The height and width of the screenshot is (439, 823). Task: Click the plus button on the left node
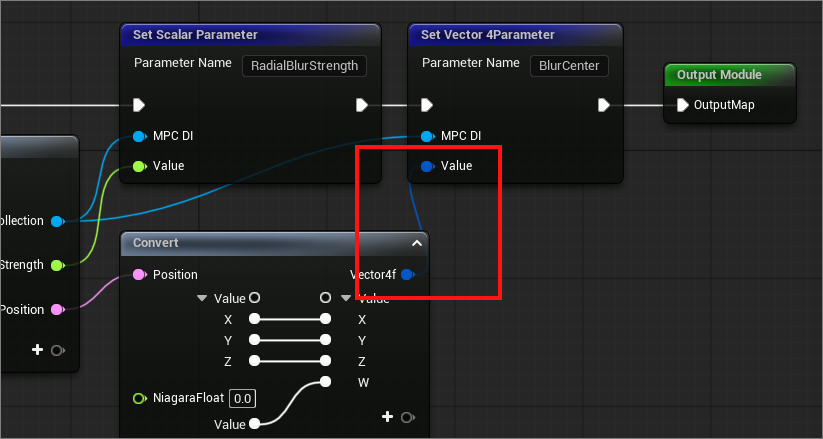tap(38, 350)
